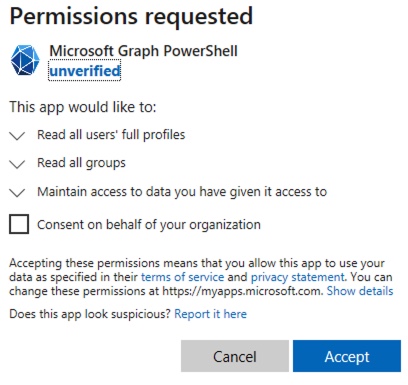Select the Read all groups permission text
Screen dimensions: 408x385
pyautogui.click(x=81, y=163)
